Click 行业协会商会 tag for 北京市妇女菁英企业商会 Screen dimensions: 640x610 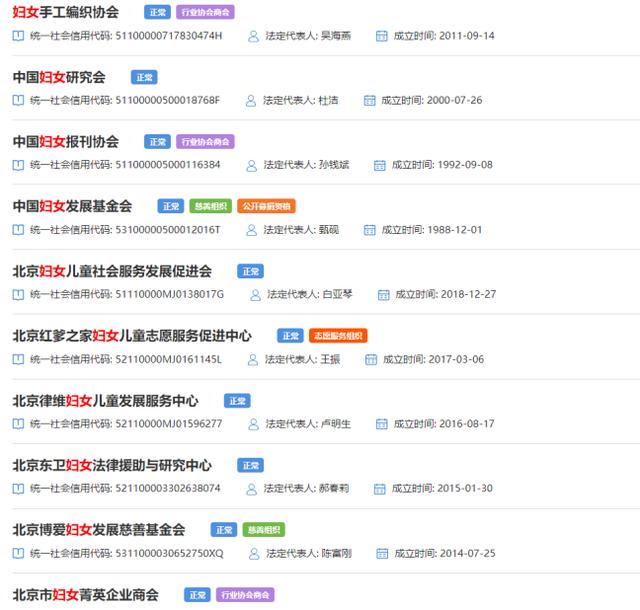(x=245, y=594)
